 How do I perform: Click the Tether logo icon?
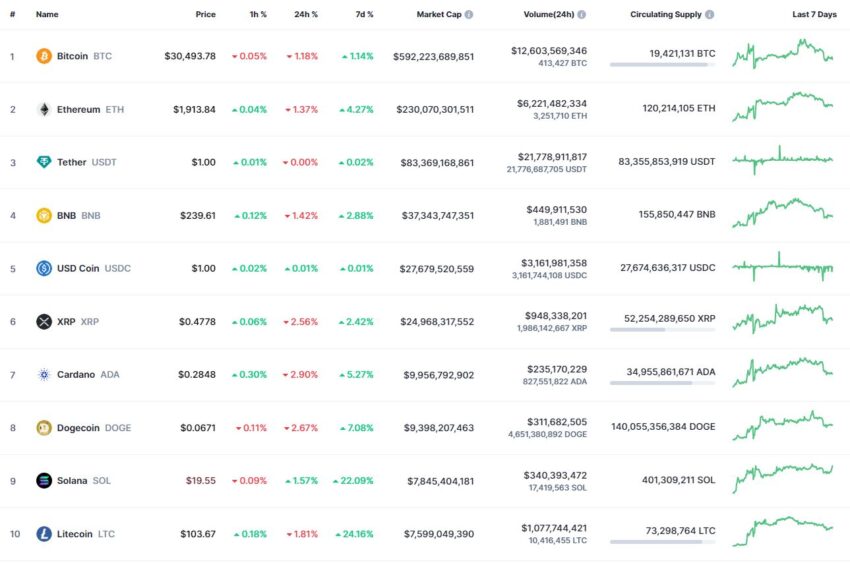click(44, 162)
